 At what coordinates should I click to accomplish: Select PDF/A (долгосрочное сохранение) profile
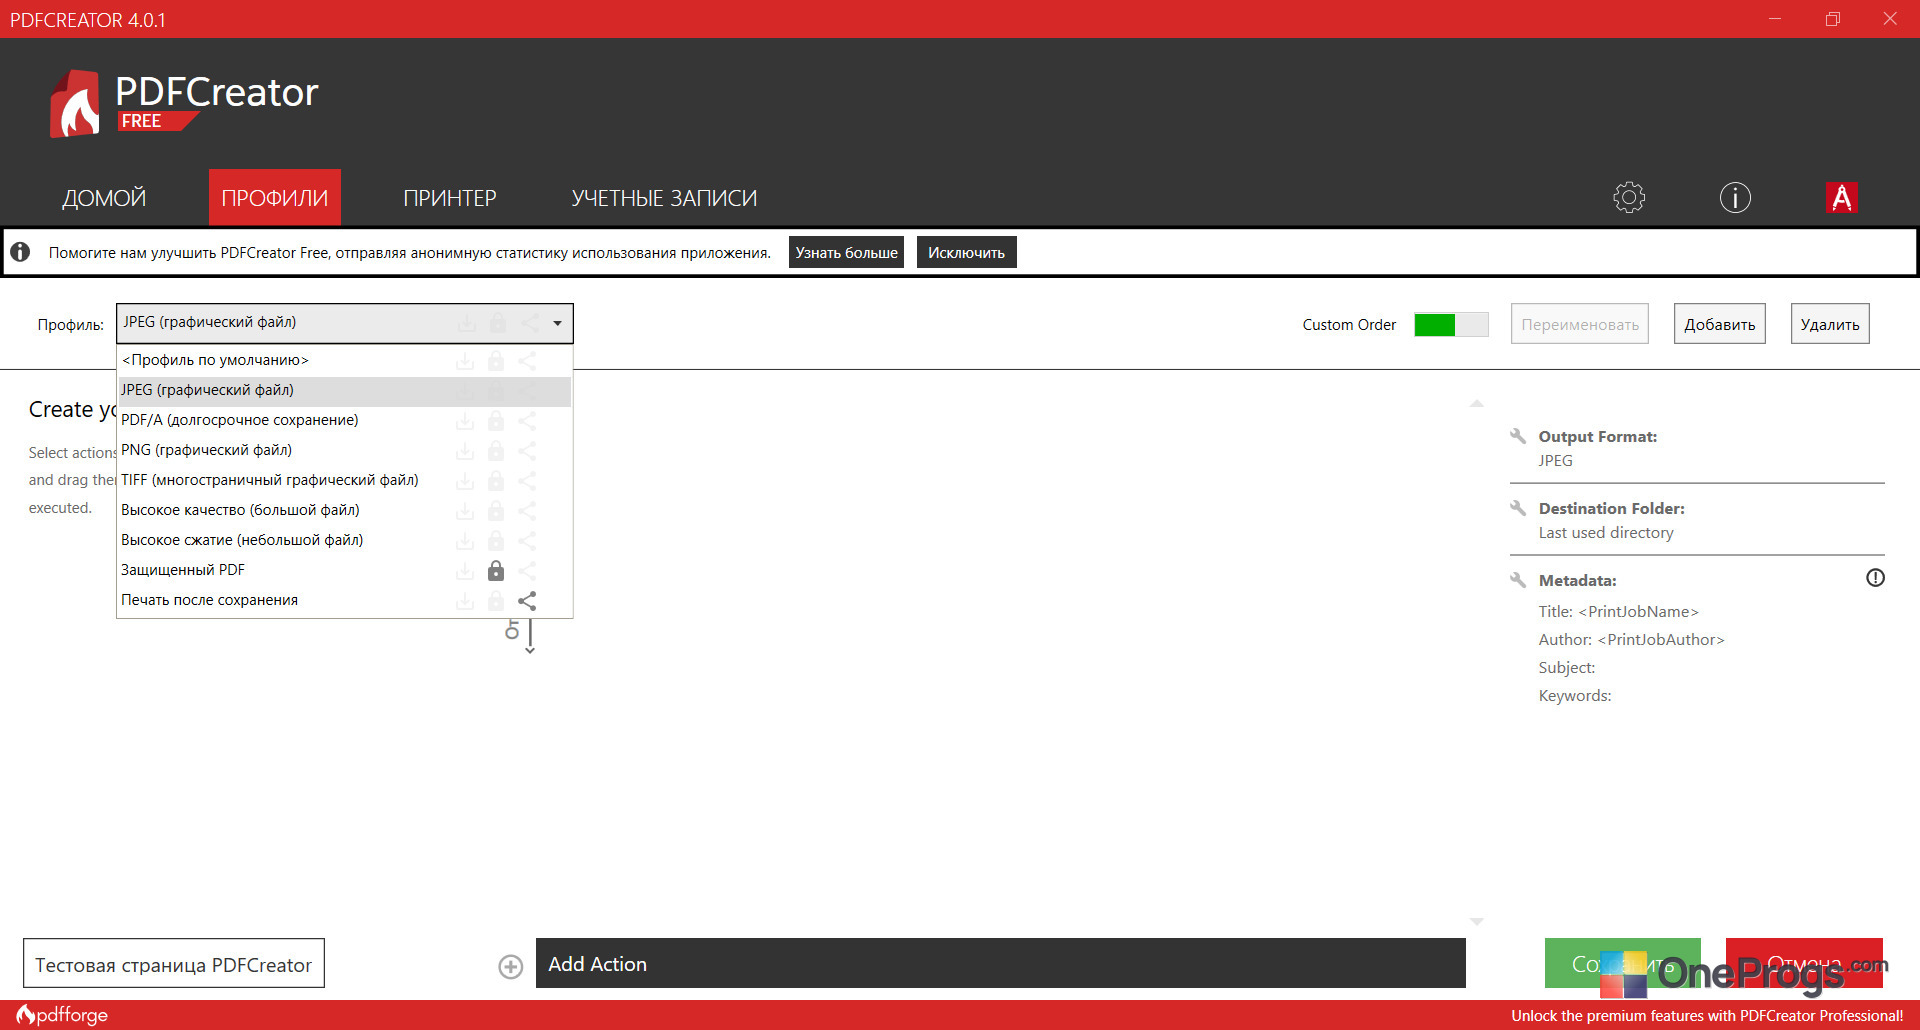(344, 420)
